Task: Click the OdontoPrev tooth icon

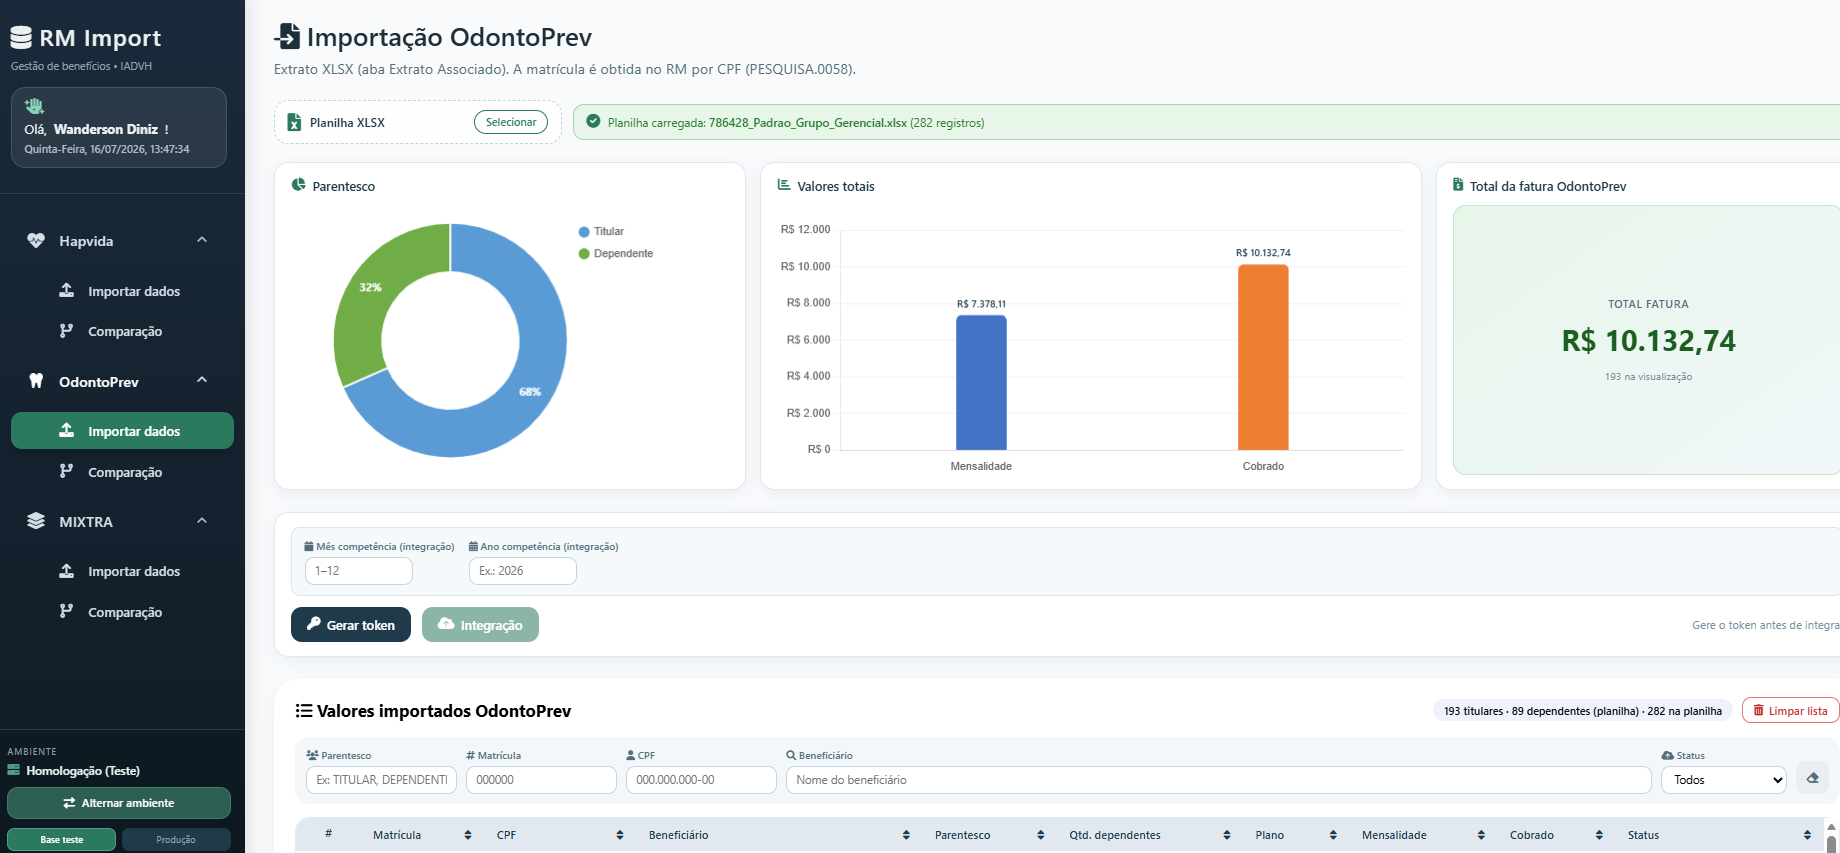Action: [x=36, y=381]
